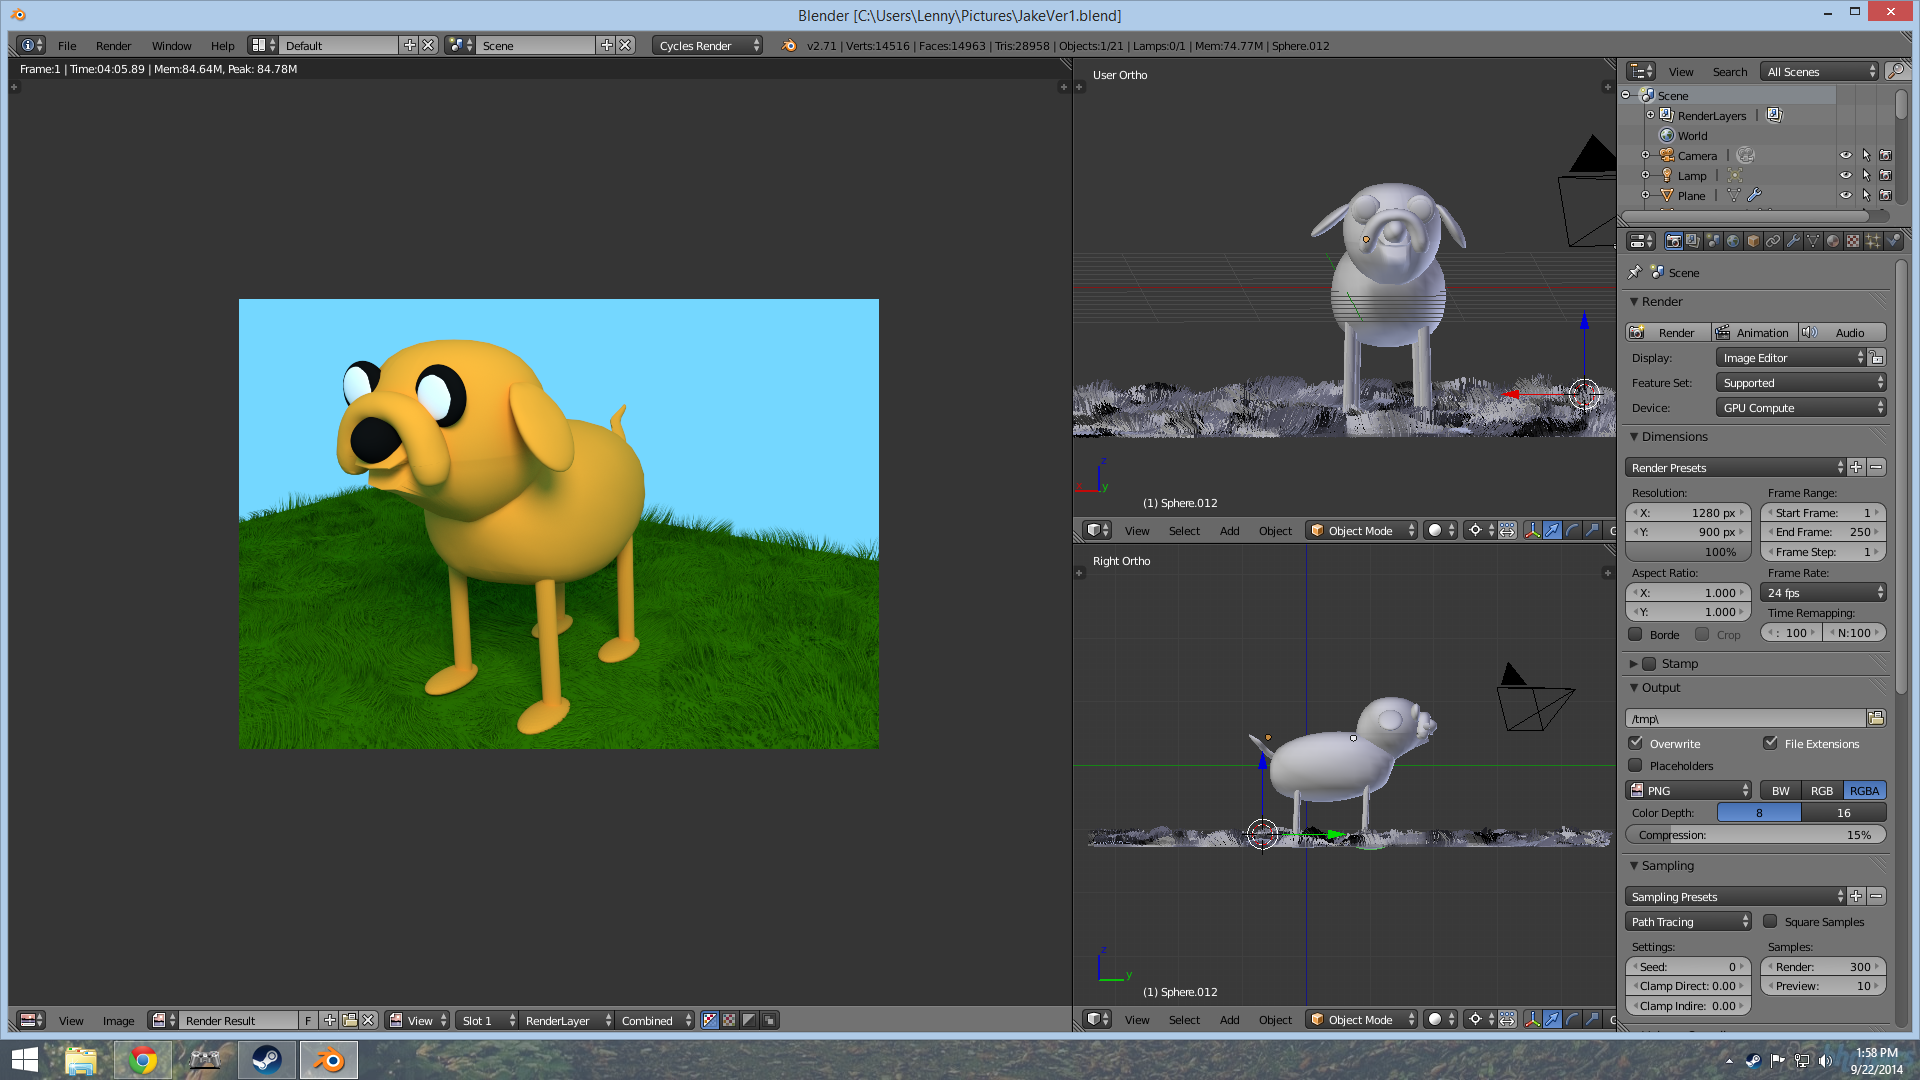
Task: Open the Render menu in top bar
Action: 113,45
